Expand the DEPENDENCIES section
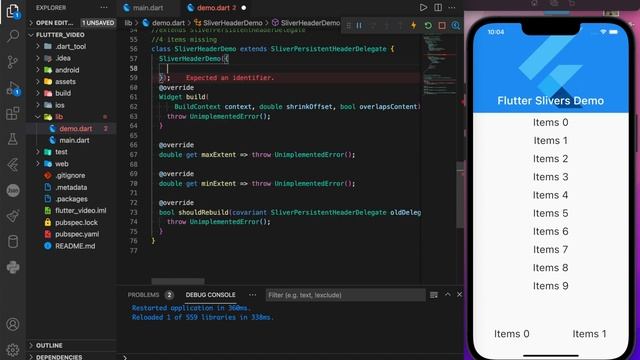The width and height of the screenshot is (640, 360). [x=72, y=357]
